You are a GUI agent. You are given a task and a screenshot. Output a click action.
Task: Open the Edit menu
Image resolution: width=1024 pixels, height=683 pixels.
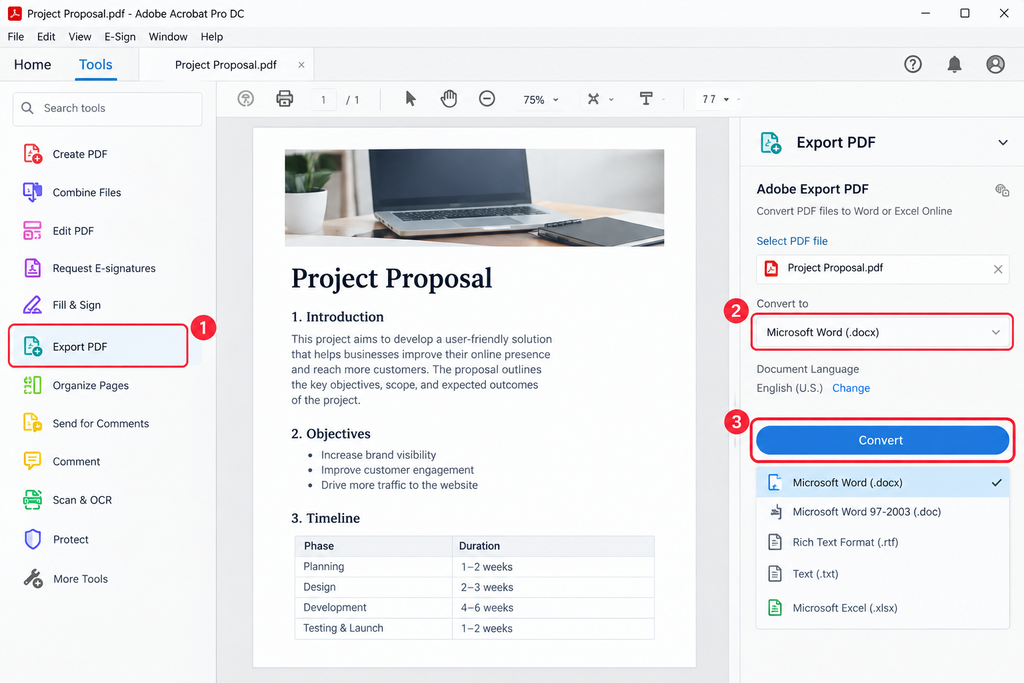tap(46, 37)
